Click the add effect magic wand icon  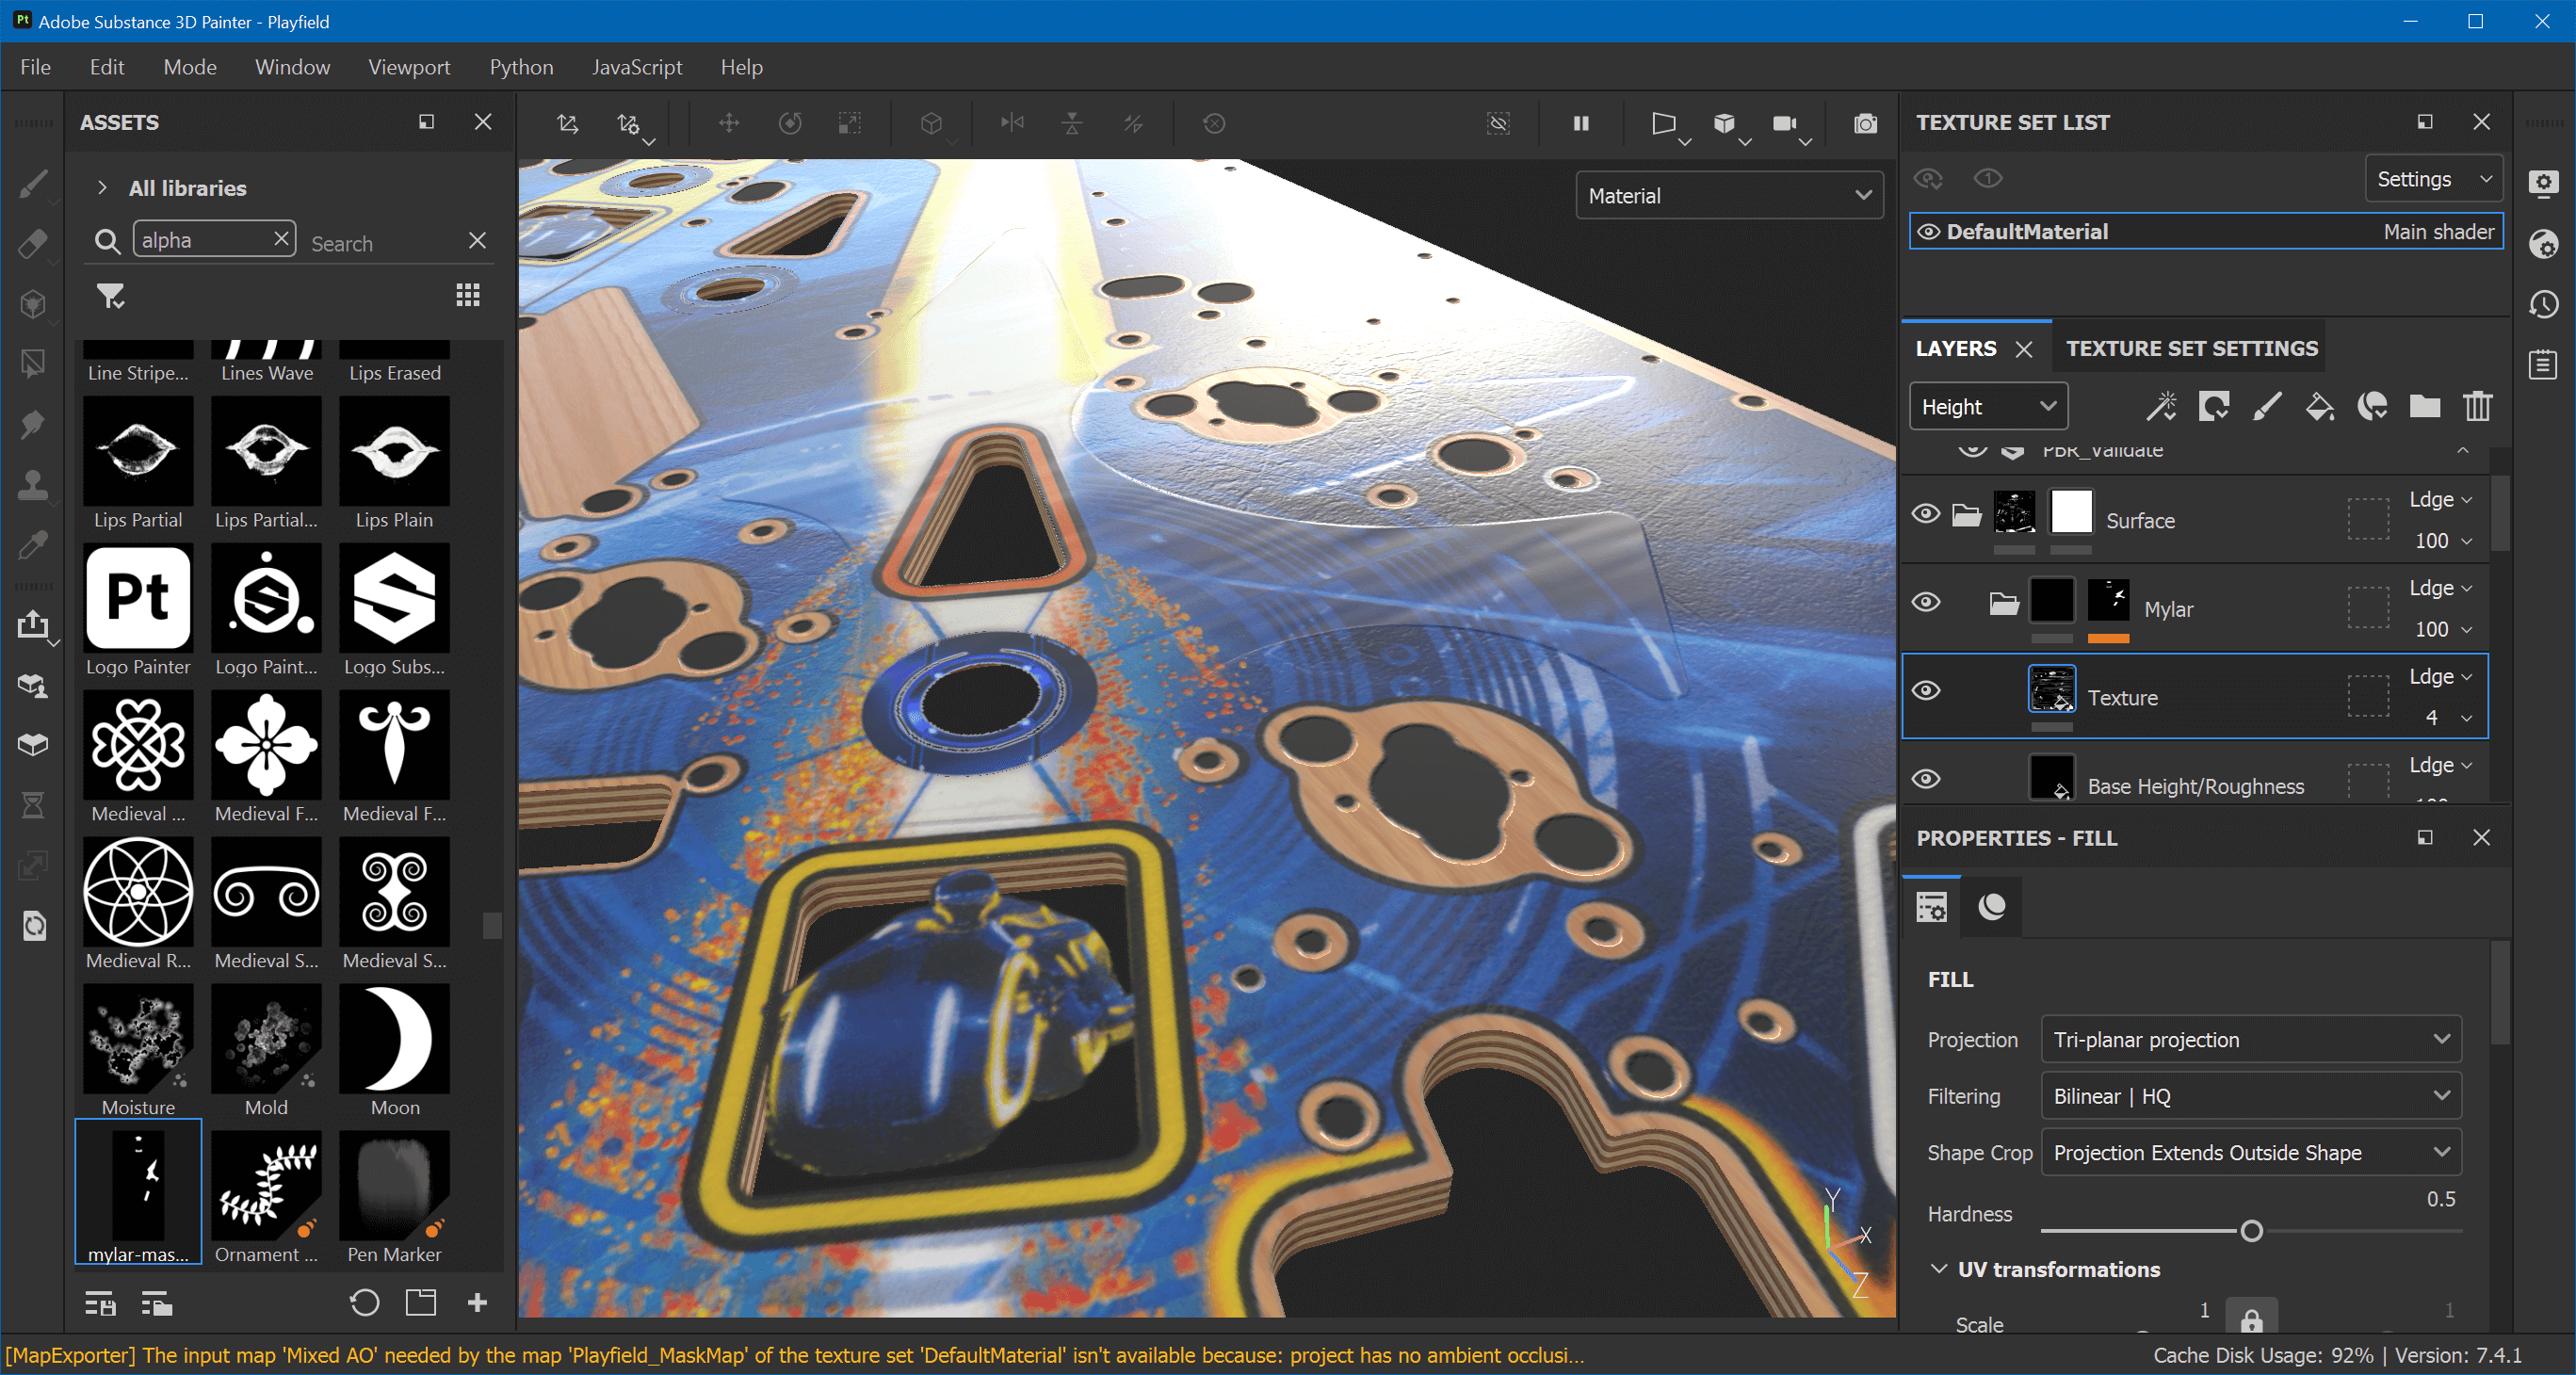tap(2161, 406)
